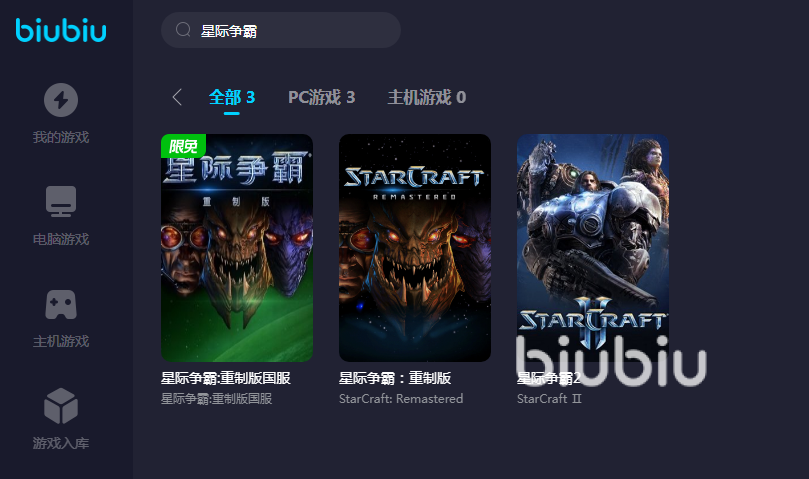The width and height of the screenshot is (809, 479).
Task: Open StarCraft II cover art
Action: tap(593, 248)
